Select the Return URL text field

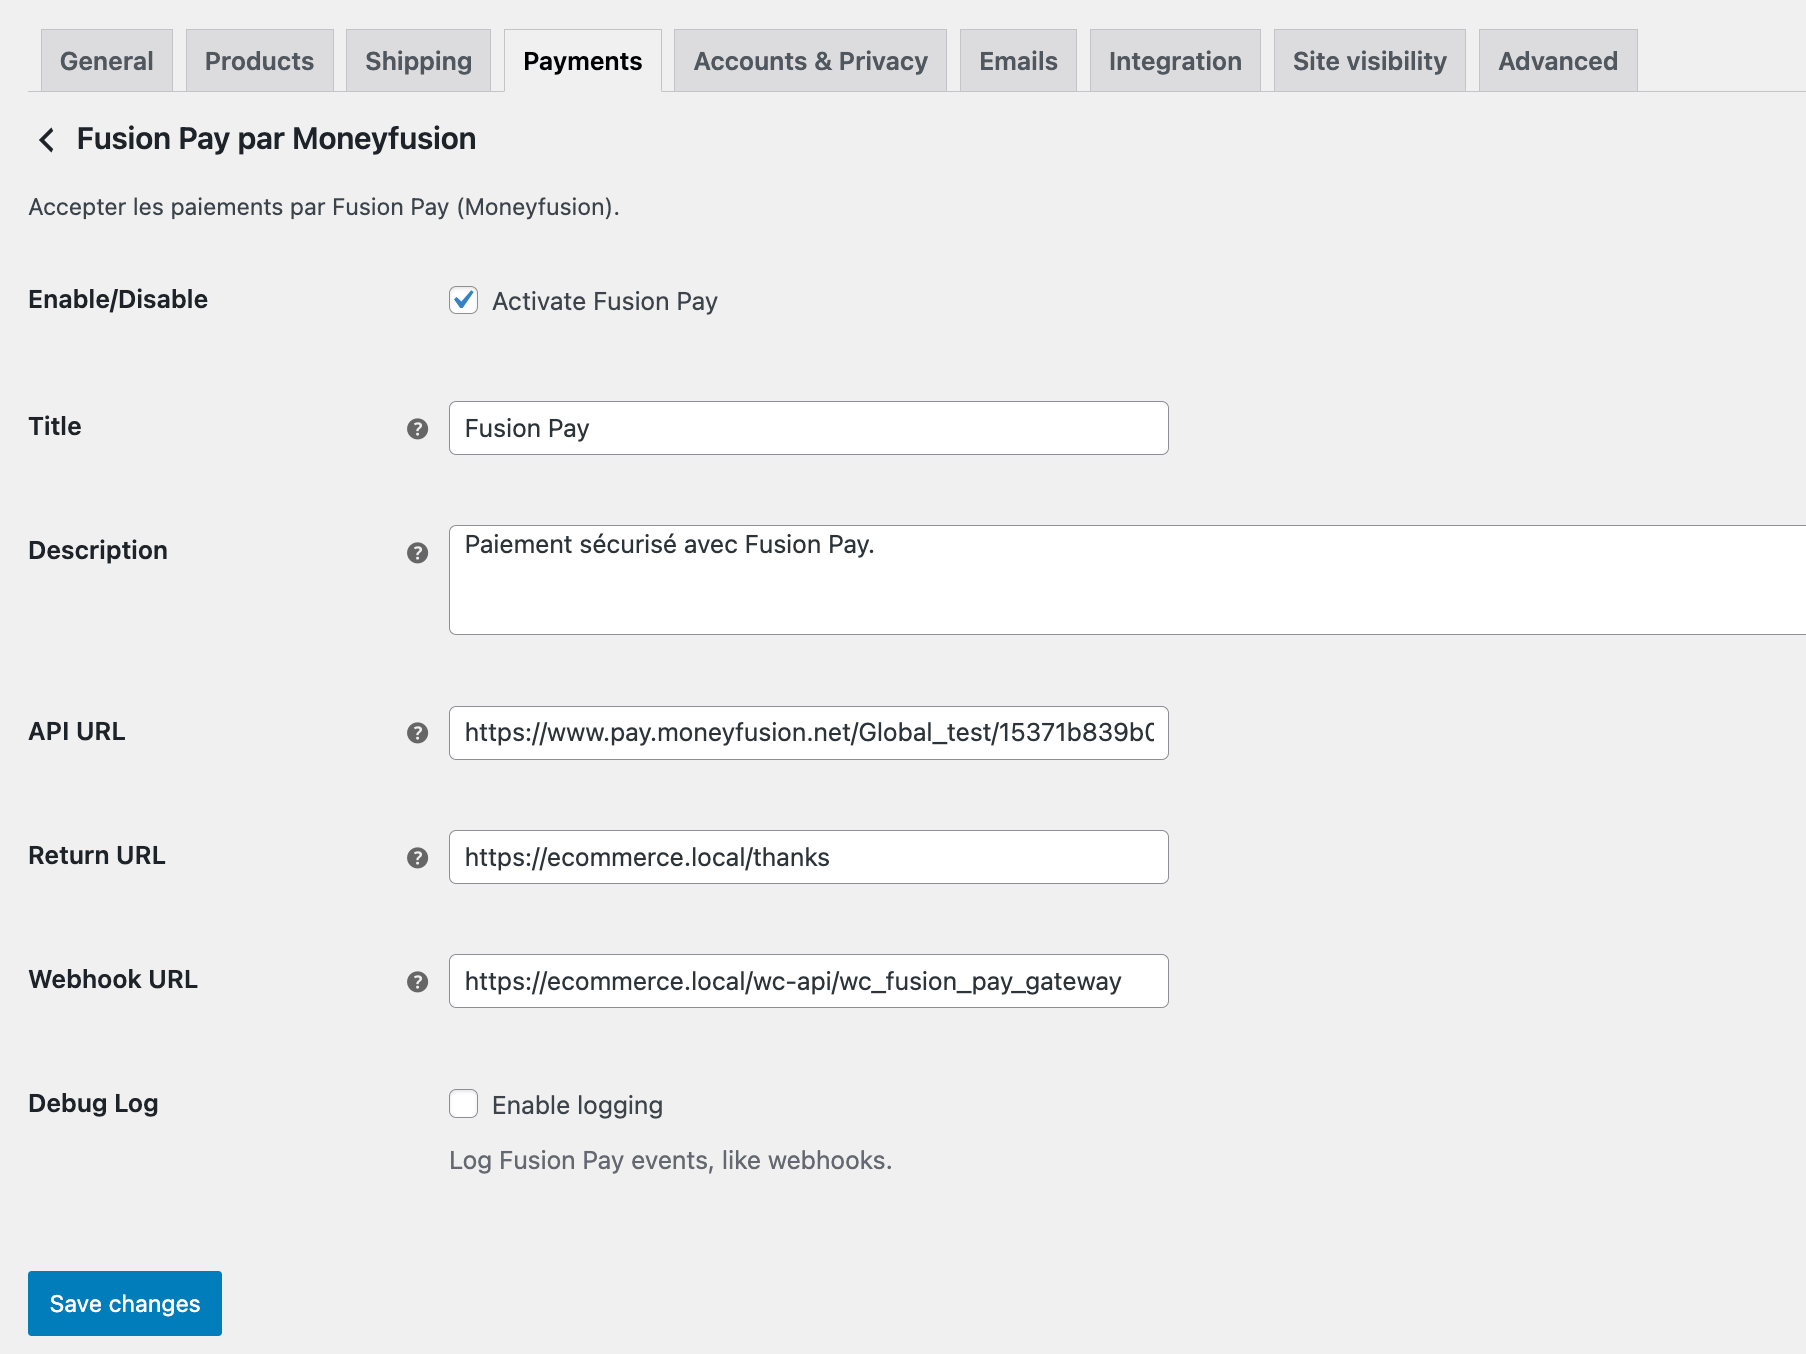coord(807,857)
